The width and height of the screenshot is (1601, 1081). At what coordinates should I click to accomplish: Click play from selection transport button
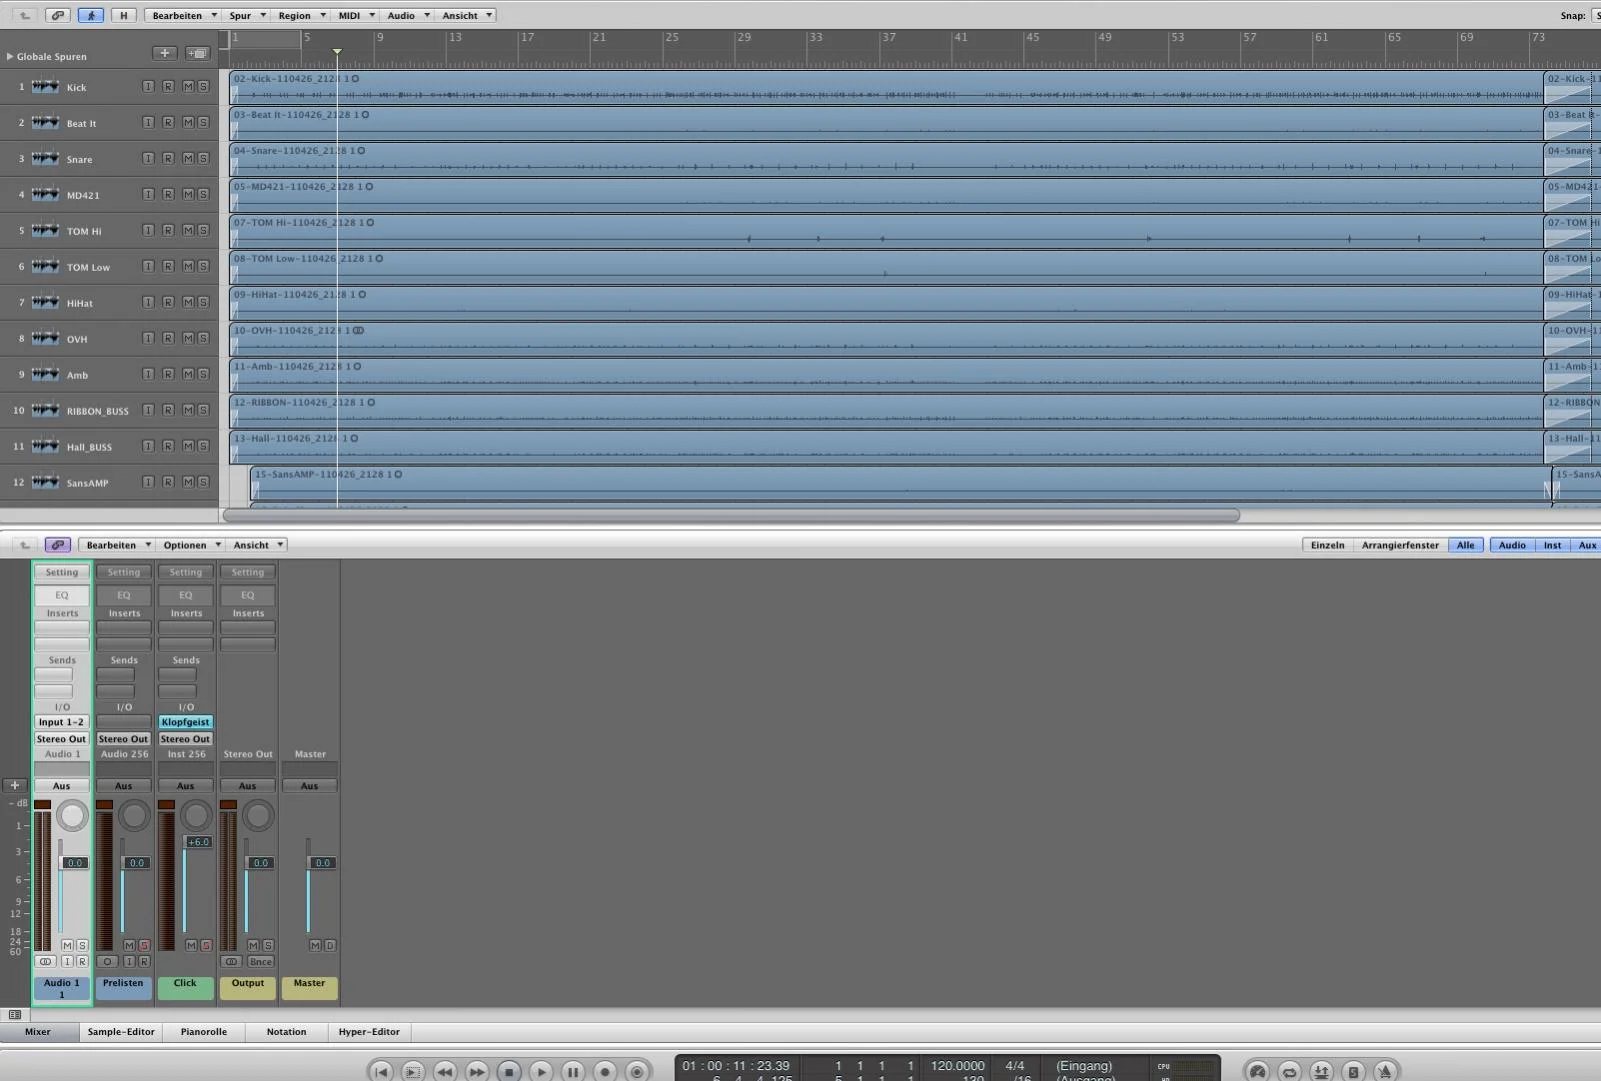click(x=413, y=1071)
